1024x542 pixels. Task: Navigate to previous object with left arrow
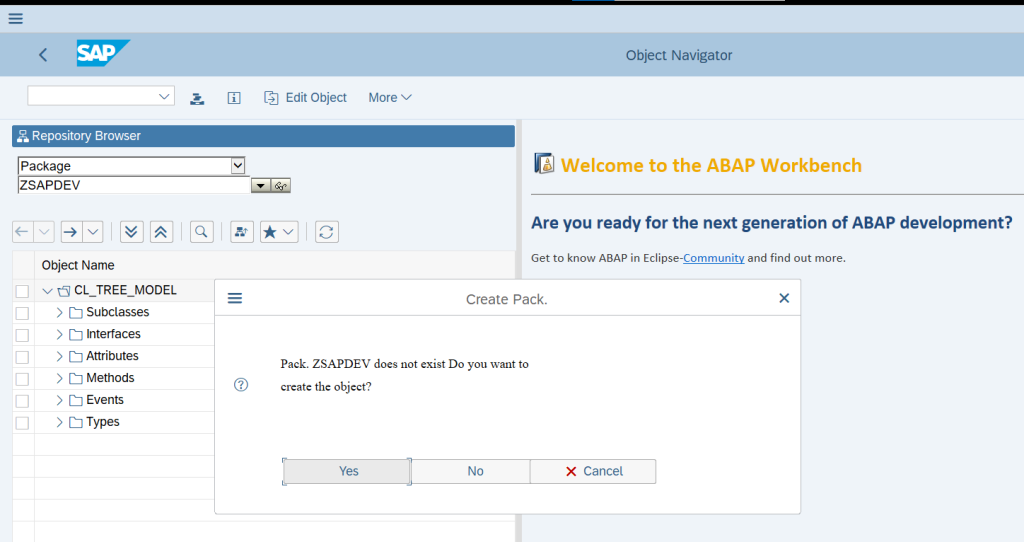[x=22, y=232]
